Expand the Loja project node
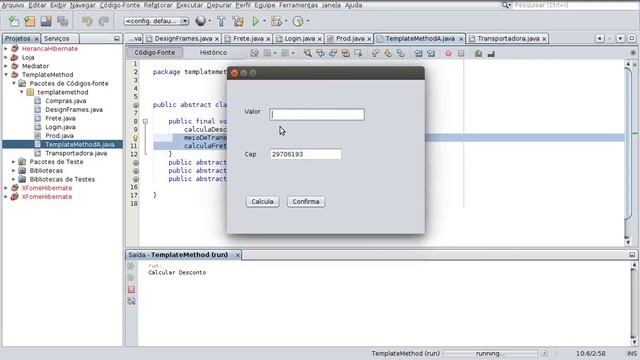The height and width of the screenshot is (360, 640). tap(6, 58)
